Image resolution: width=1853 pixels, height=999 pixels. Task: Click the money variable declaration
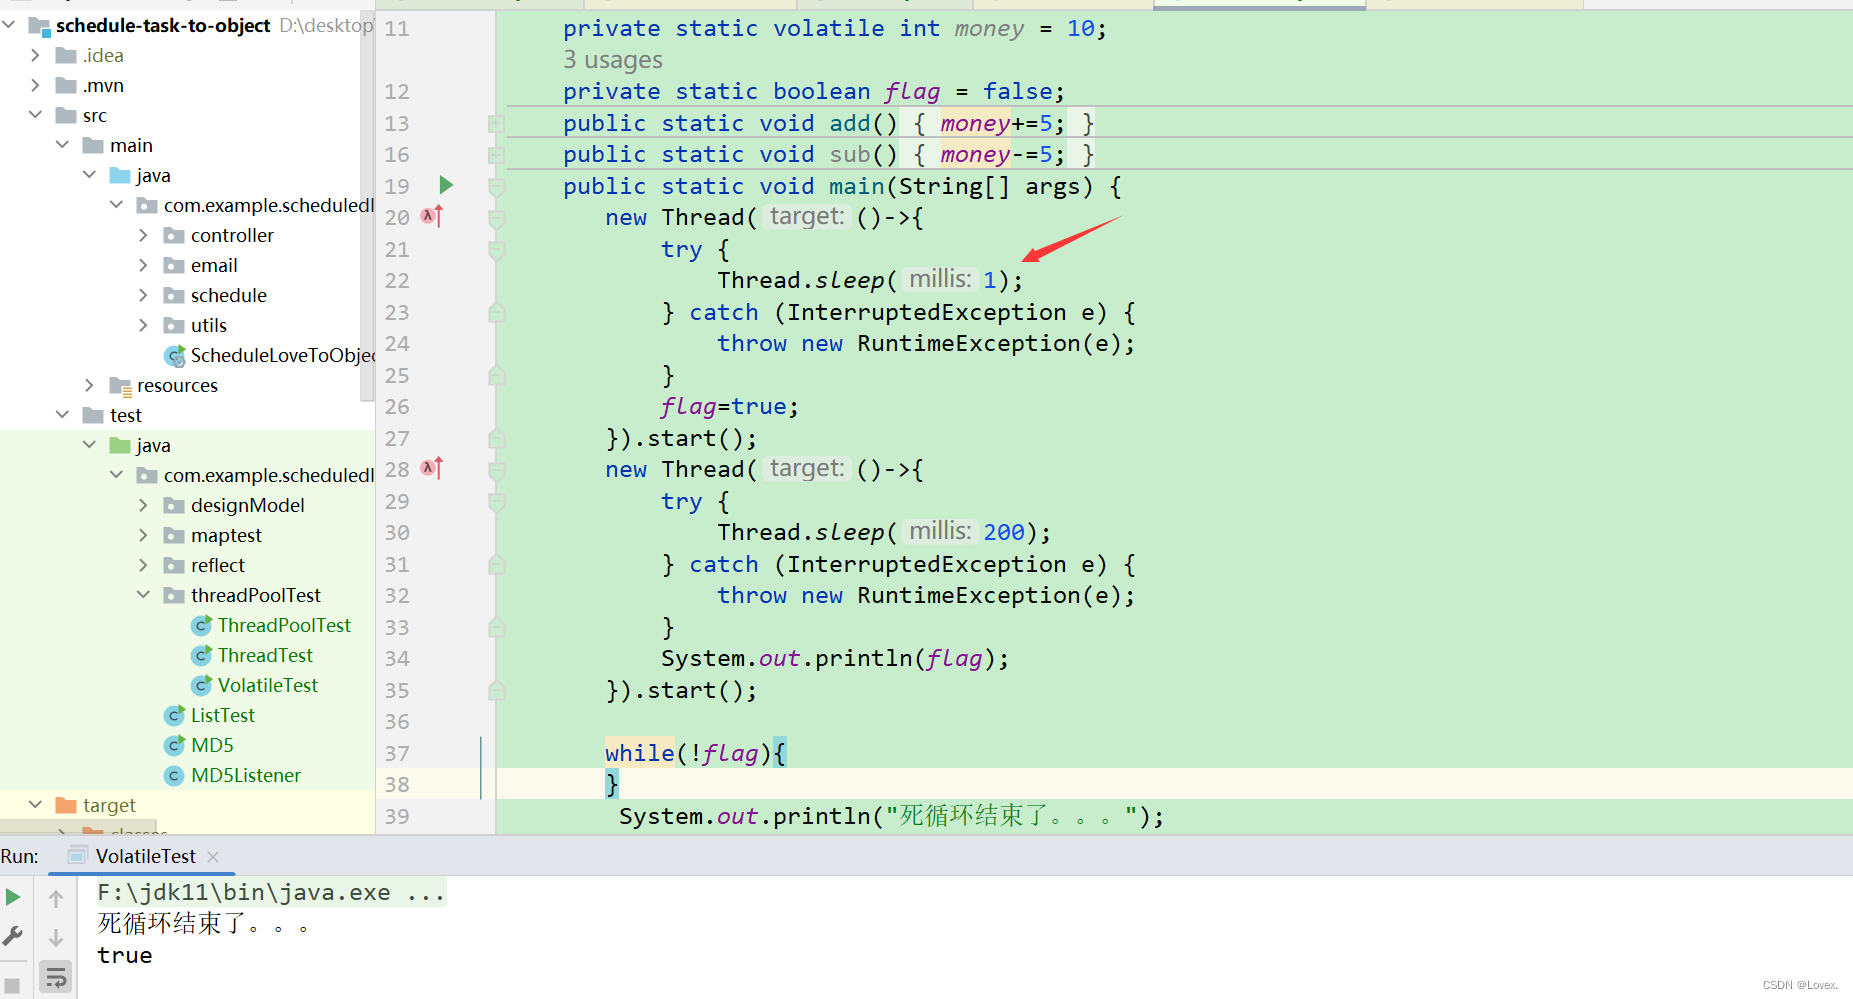pos(989,28)
